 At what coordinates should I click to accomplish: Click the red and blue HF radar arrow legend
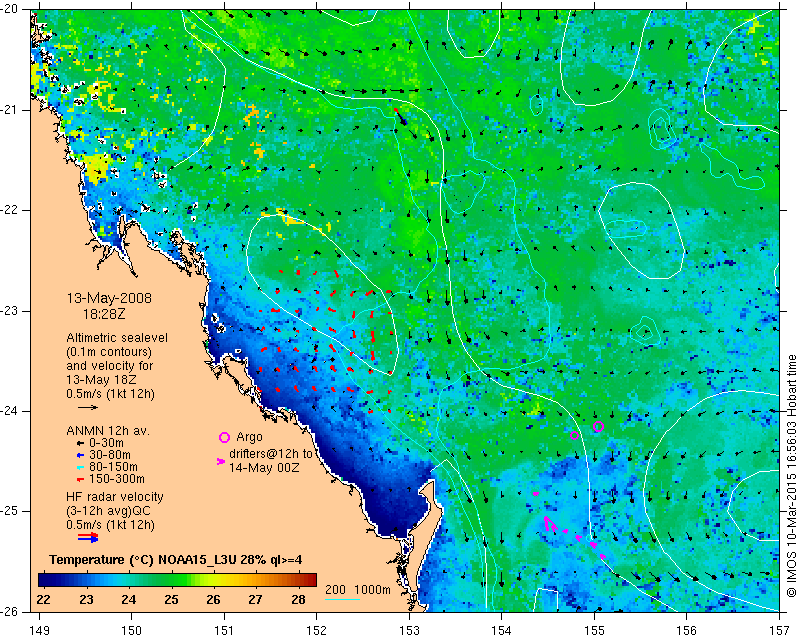pos(88,537)
